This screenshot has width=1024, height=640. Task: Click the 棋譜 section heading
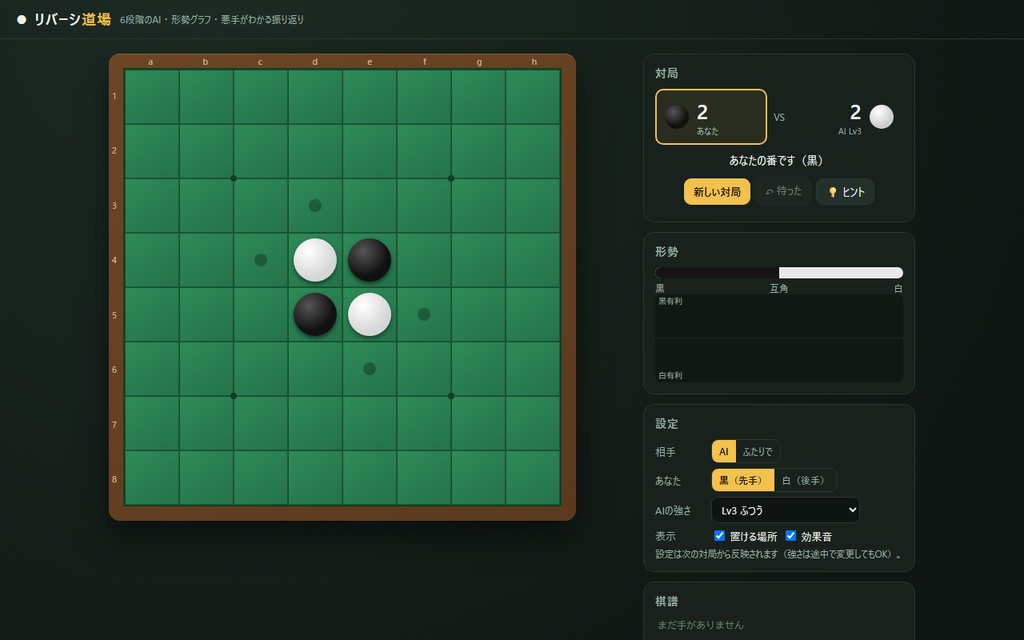point(667,601)
